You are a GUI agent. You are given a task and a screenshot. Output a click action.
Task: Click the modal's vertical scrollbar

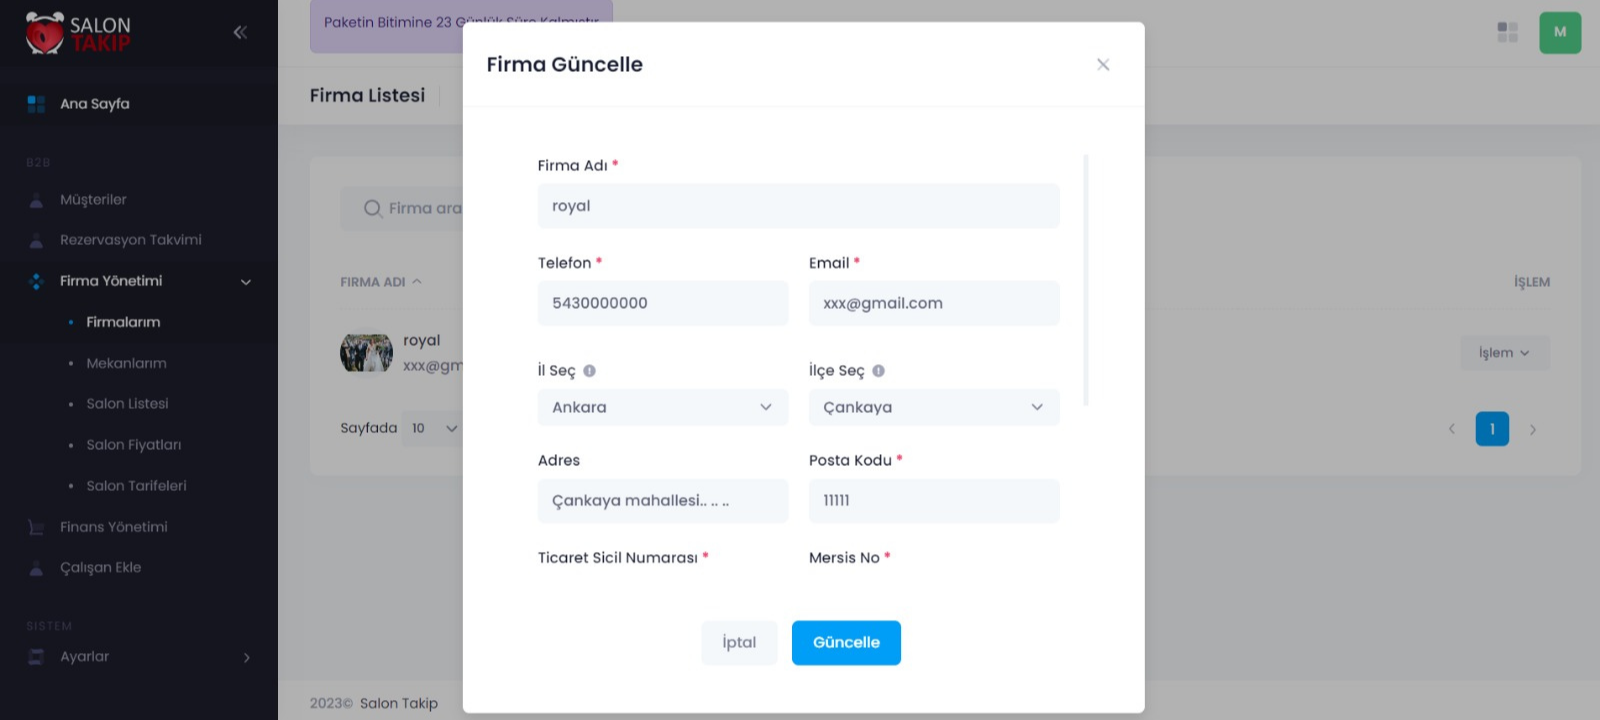(1086, 280)
